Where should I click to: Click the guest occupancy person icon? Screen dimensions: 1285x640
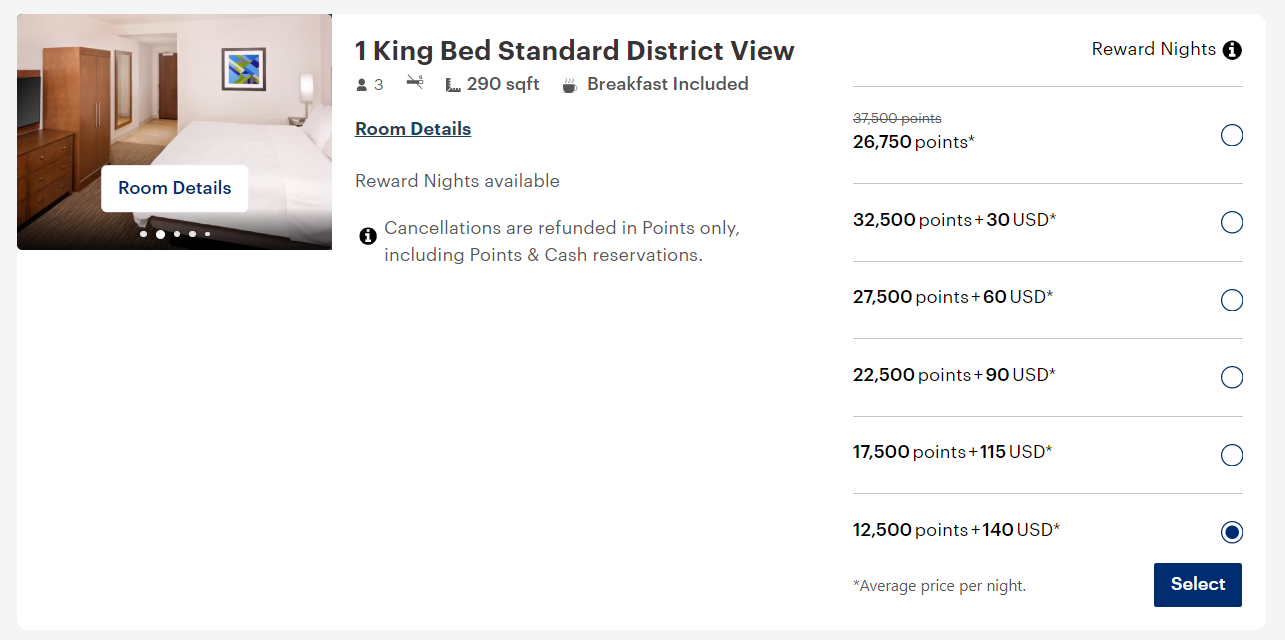360,84
